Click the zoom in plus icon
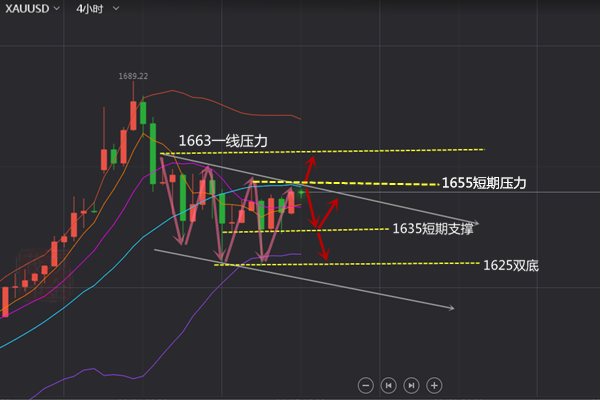The width and height of the screenshot is (600, 400). coord(434,384)
